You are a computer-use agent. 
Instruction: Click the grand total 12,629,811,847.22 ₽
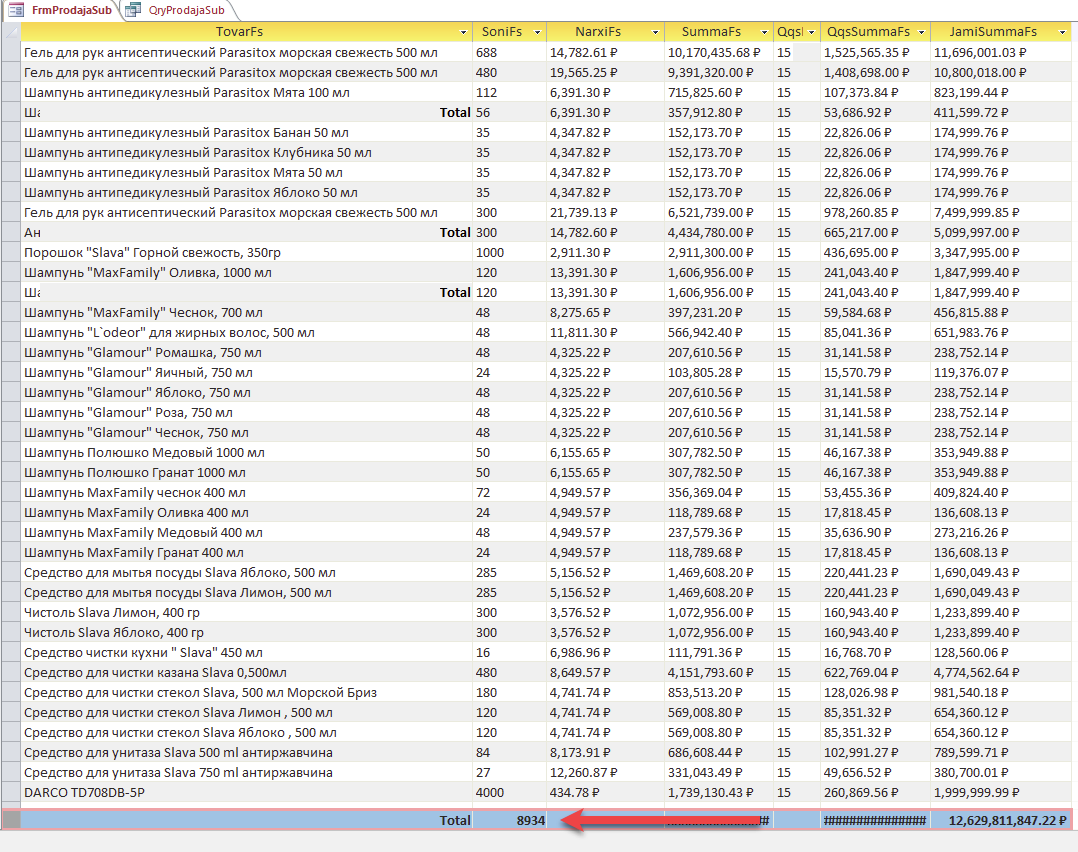(x=1007, y=820)
